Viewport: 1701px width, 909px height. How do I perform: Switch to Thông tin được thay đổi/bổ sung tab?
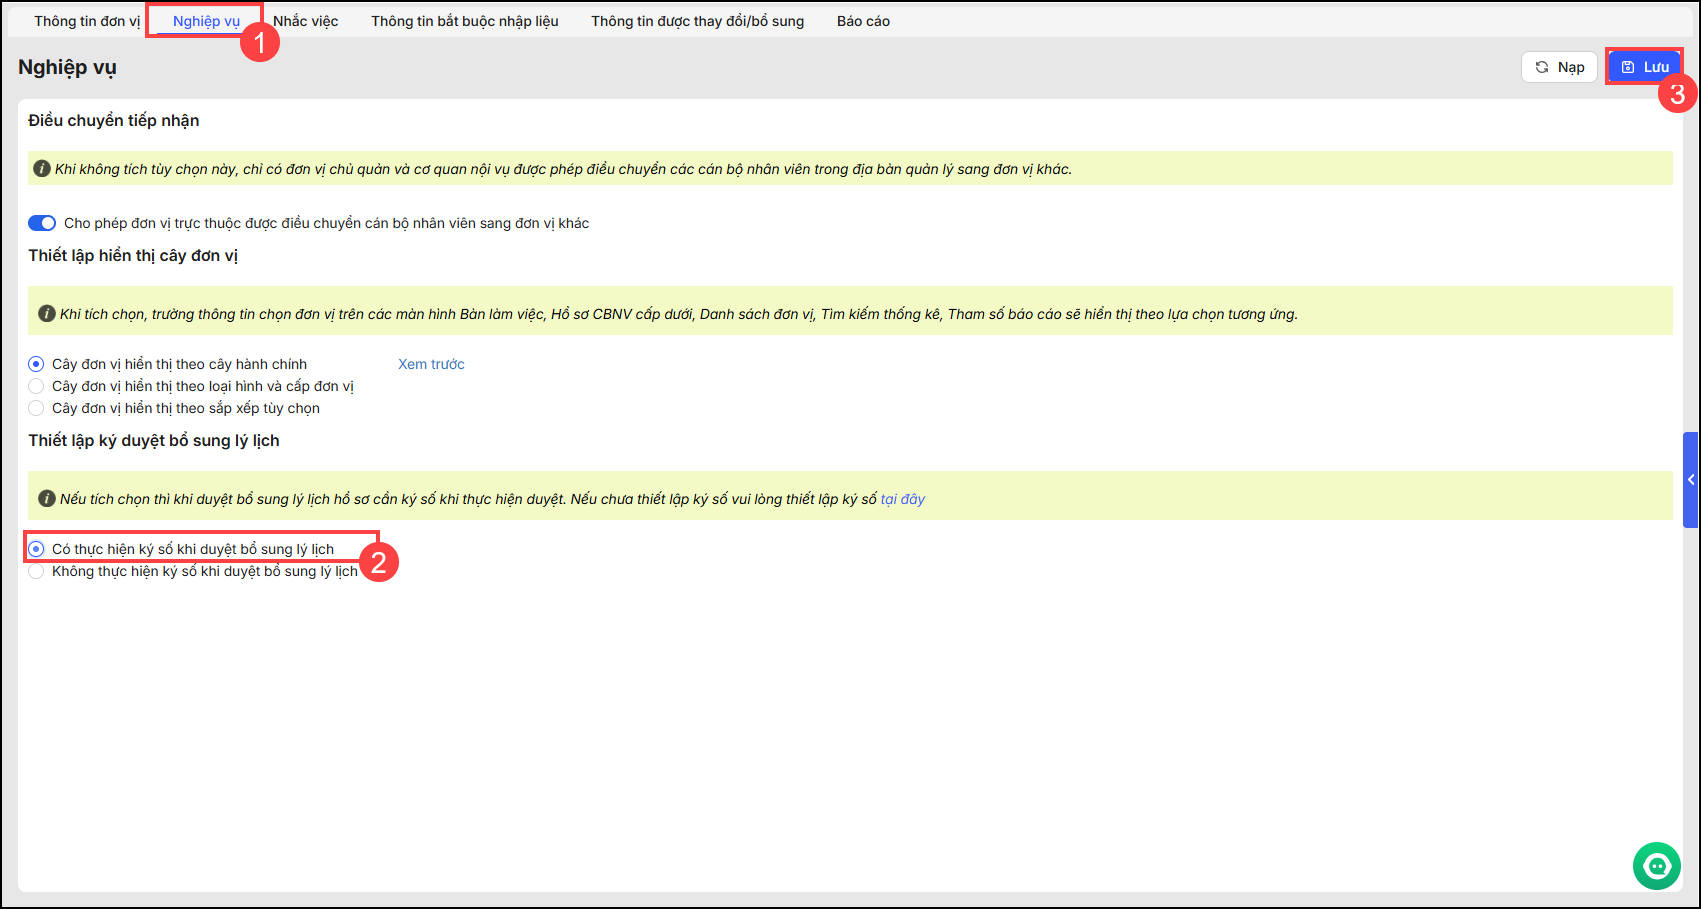[697, 21]
